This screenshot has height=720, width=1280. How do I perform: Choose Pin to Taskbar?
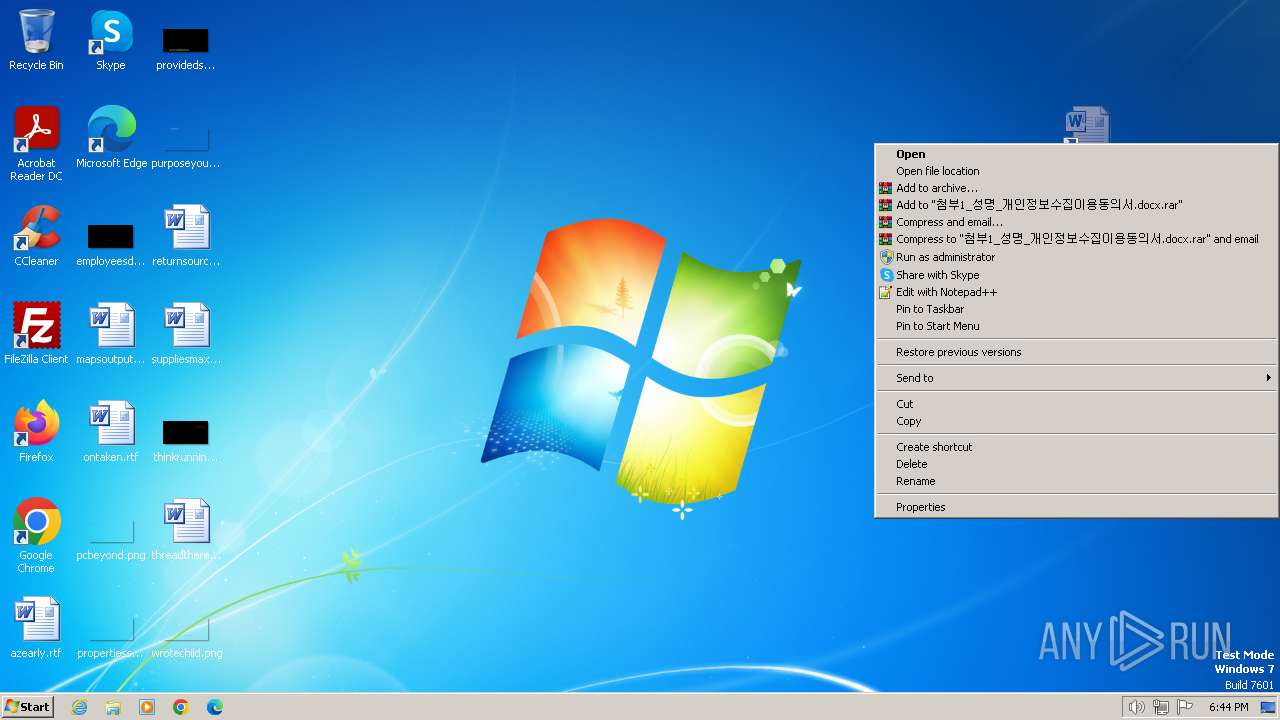pos(1076,309)
